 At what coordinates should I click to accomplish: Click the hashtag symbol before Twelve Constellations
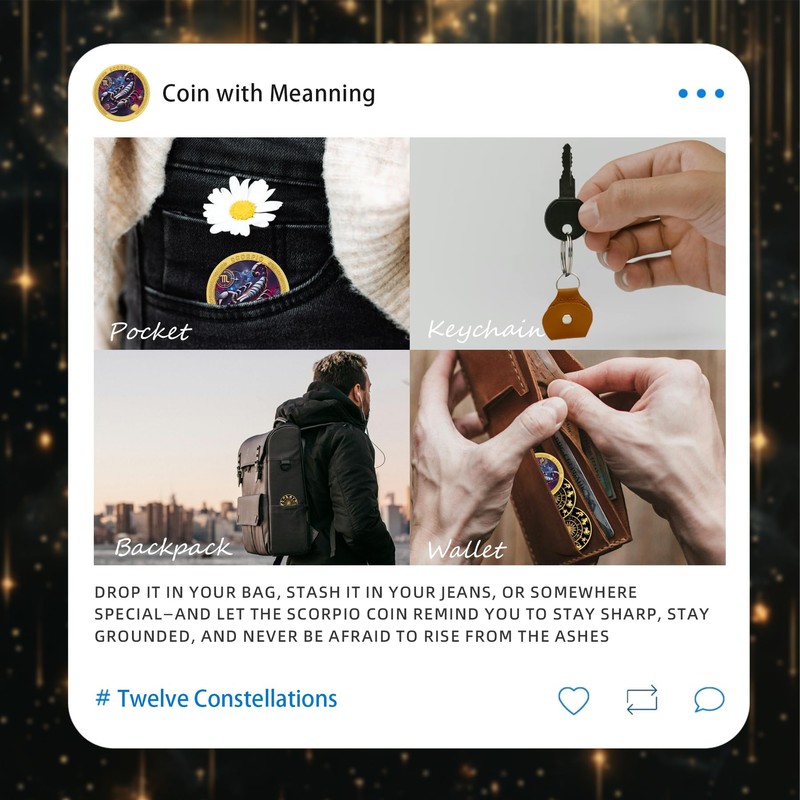[x=103, y=697]
